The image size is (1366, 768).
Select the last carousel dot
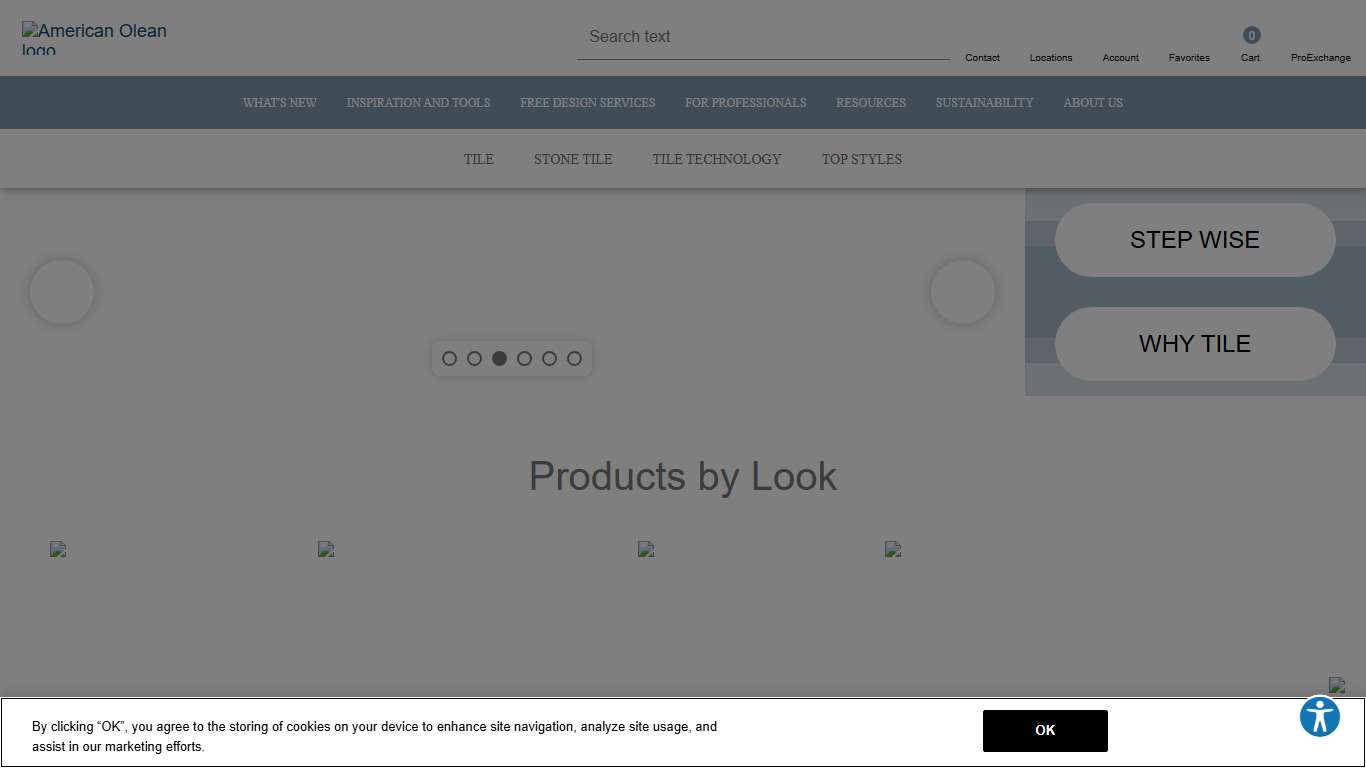click(x=574, y=358)
